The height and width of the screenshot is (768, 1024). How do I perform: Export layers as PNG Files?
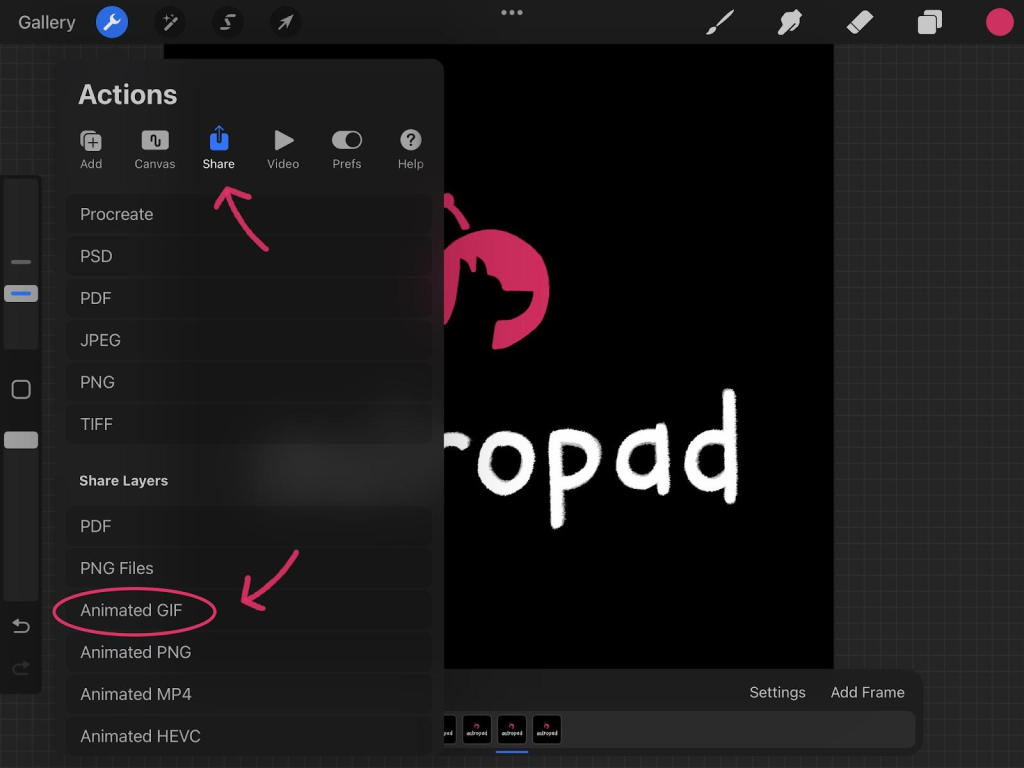(x=248, y=568)
